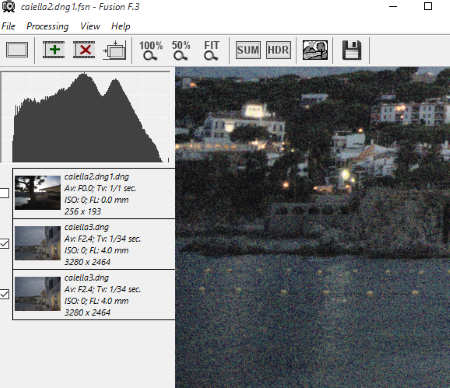The width and height of the screenshot is (450, 388).
Task: Zoom to 100% view
Action: pyautogui.click(x=151, y=50)
